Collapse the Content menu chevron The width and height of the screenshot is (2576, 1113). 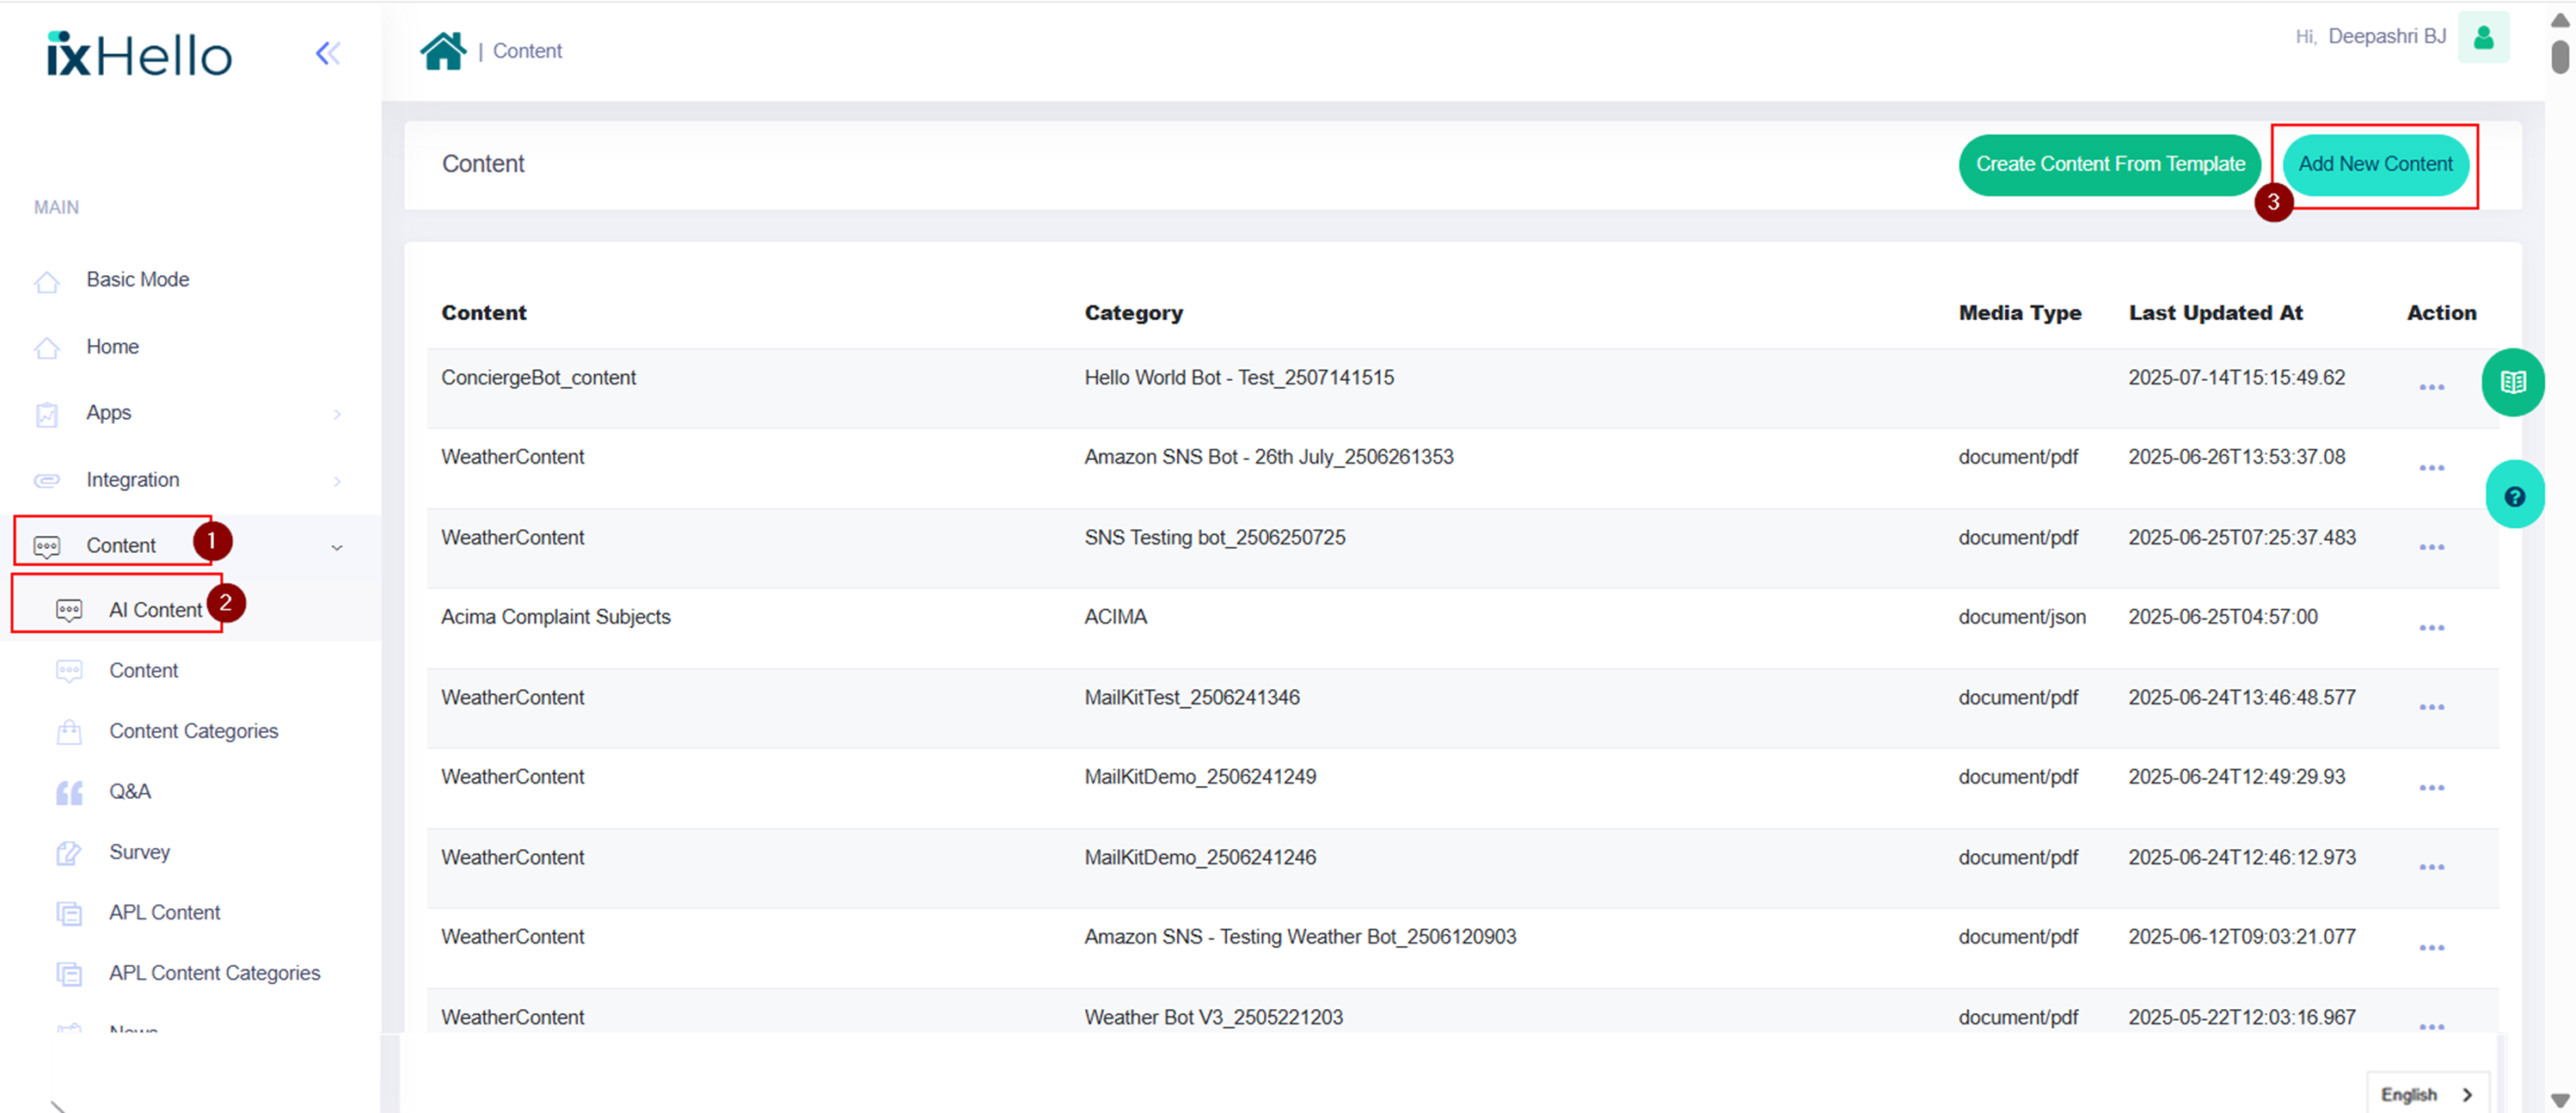tap(337, 547)
